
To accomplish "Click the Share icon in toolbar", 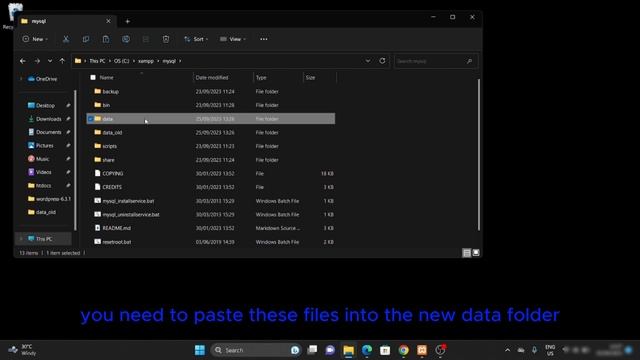I will click(x=146, y=39).
